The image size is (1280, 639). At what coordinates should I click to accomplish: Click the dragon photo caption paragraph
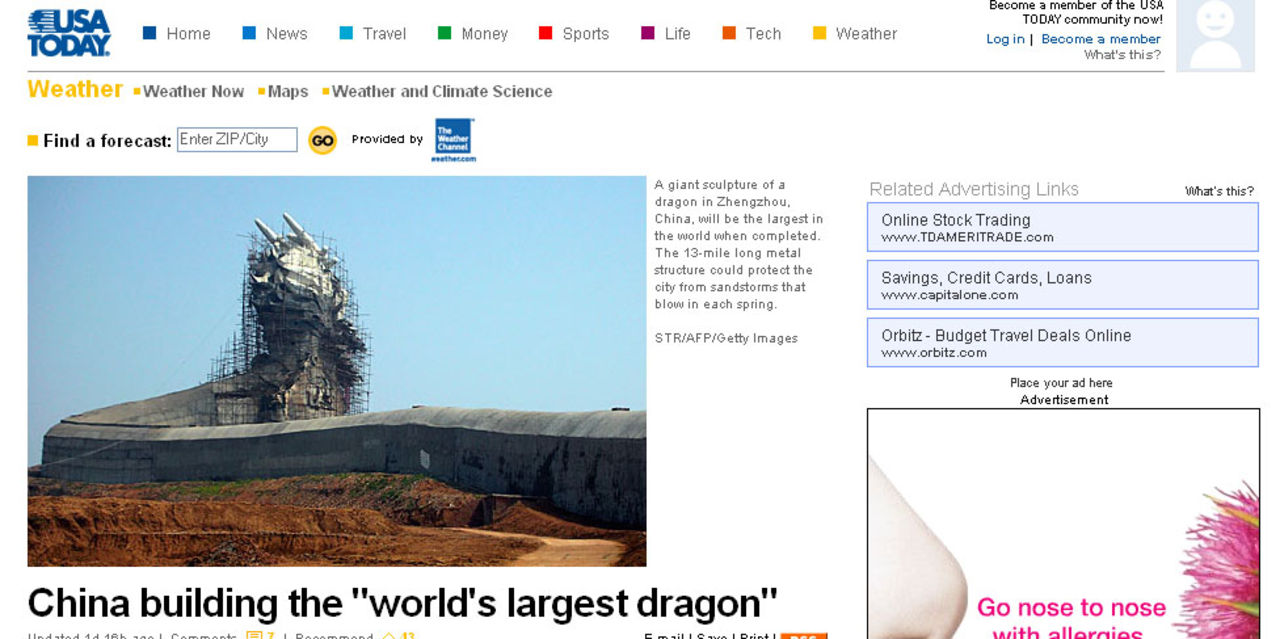(x=739, y=244)
